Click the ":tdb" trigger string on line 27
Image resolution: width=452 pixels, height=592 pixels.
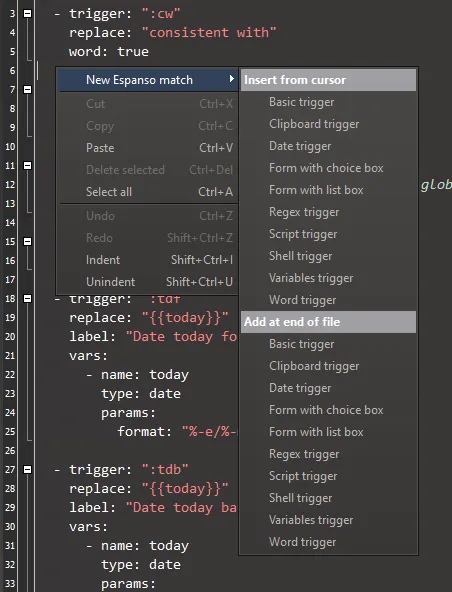point(165,469)
